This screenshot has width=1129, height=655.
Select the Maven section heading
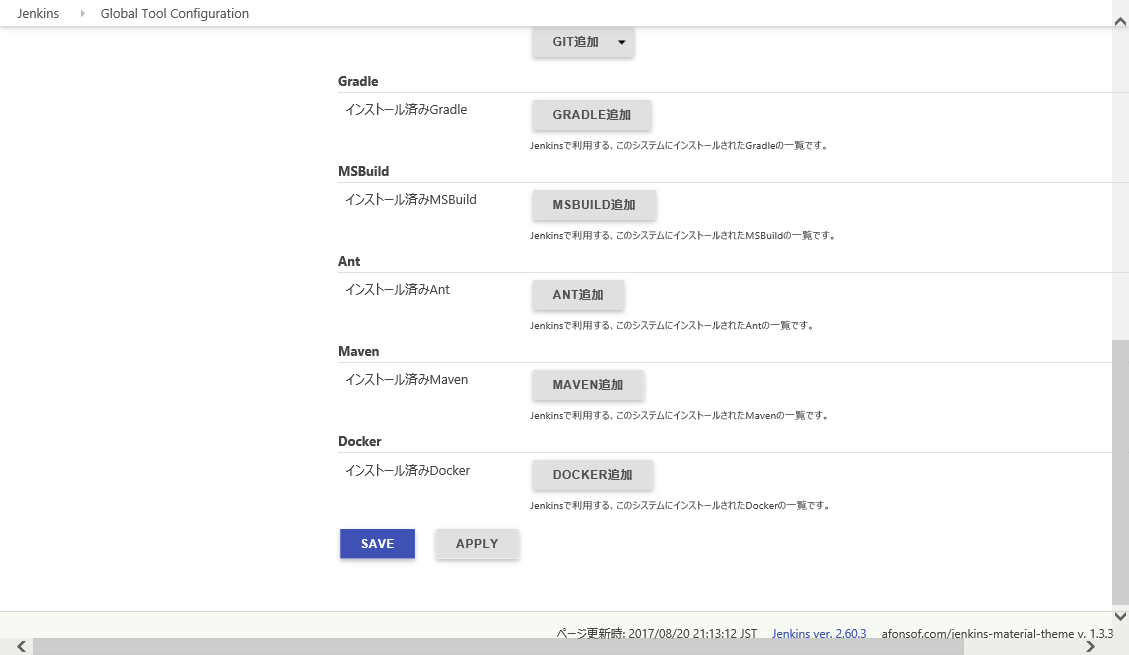coord(359,351)
